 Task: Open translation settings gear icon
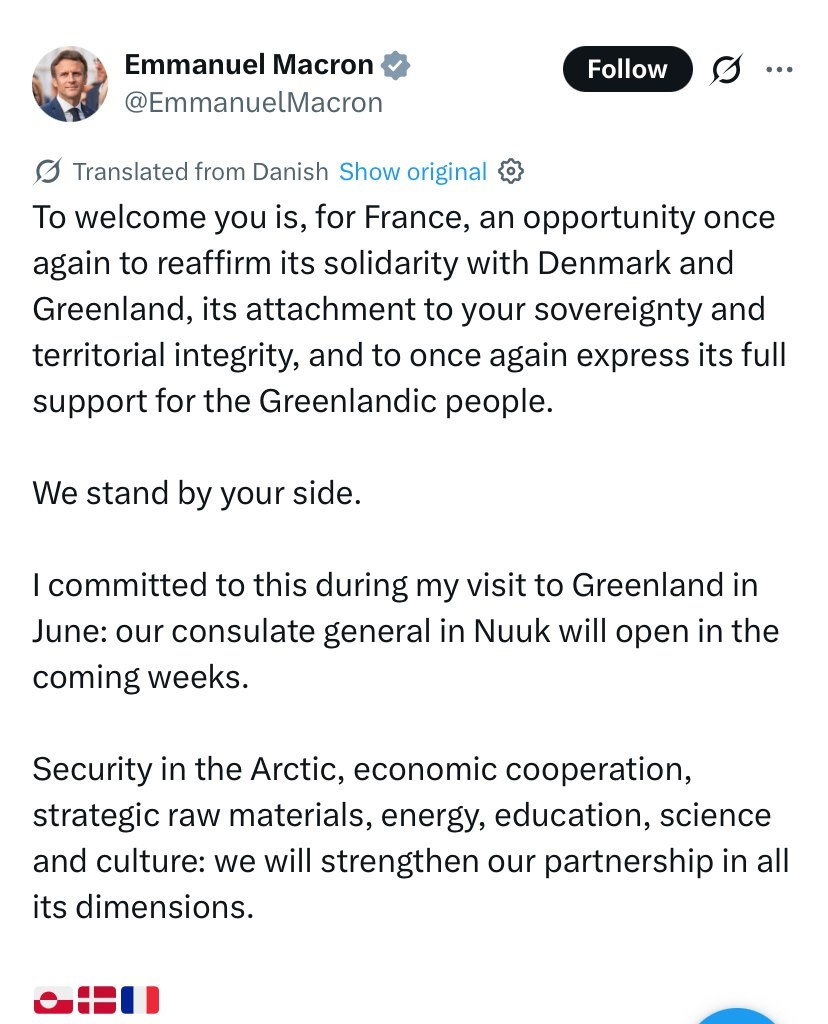point(510,172)
